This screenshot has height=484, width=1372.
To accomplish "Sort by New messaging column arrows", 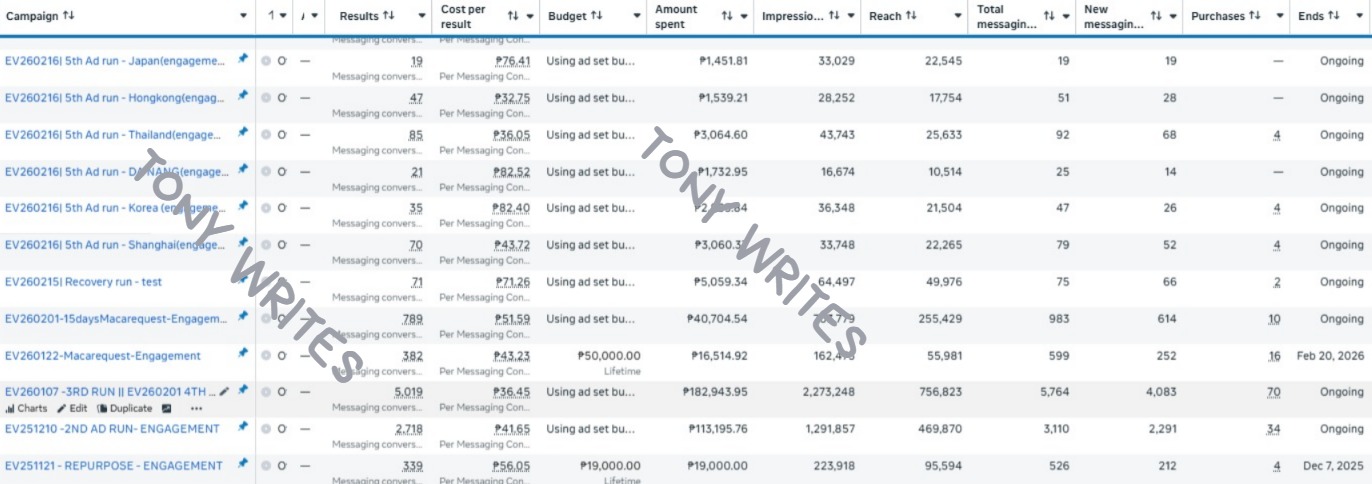I will (x=1157, y=16).
